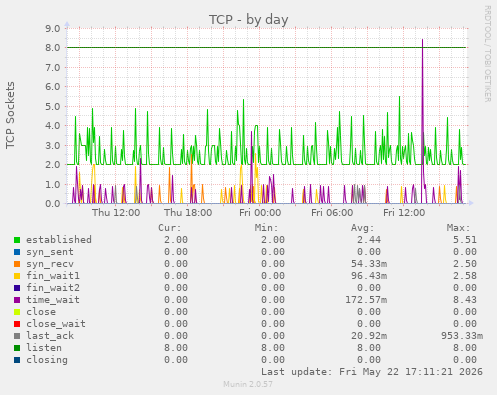Click the close lime legend swatch
497x395 pixels.
(17, 312)
